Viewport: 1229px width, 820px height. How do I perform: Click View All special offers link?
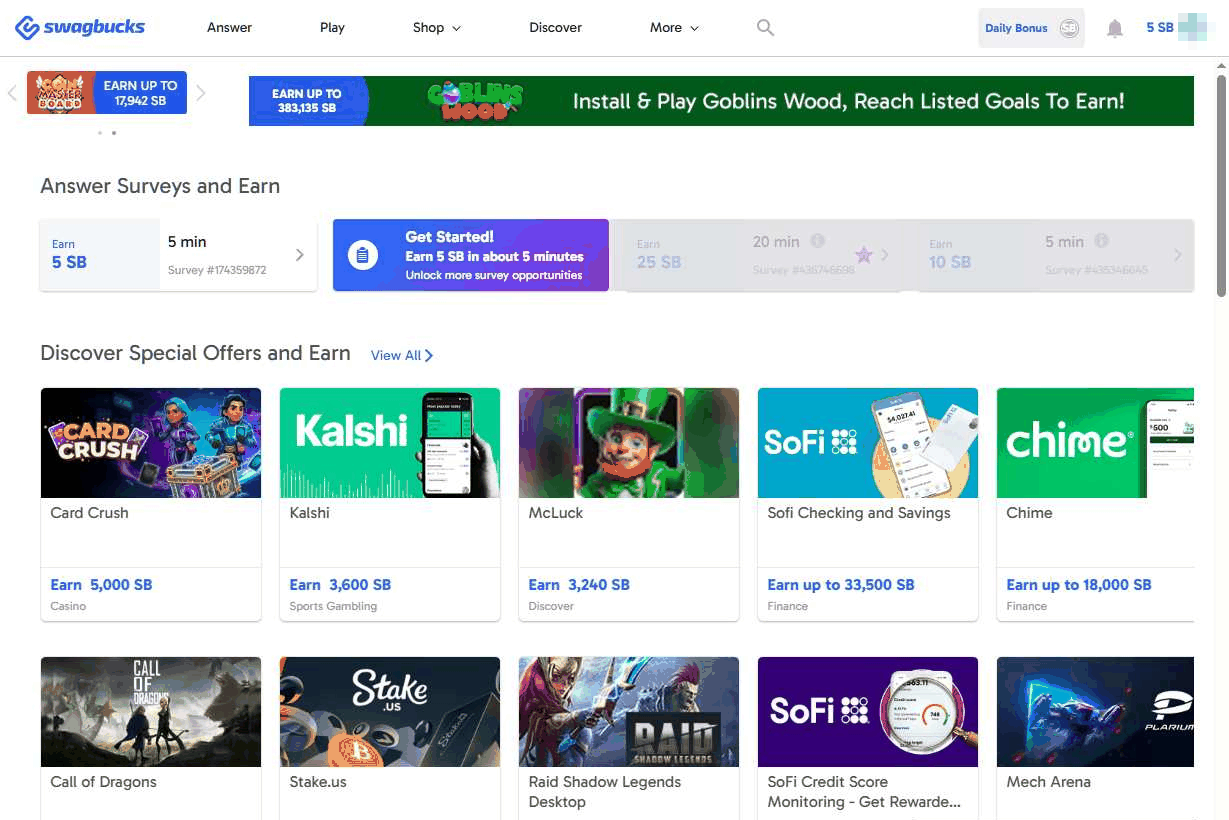coord(402,355)
